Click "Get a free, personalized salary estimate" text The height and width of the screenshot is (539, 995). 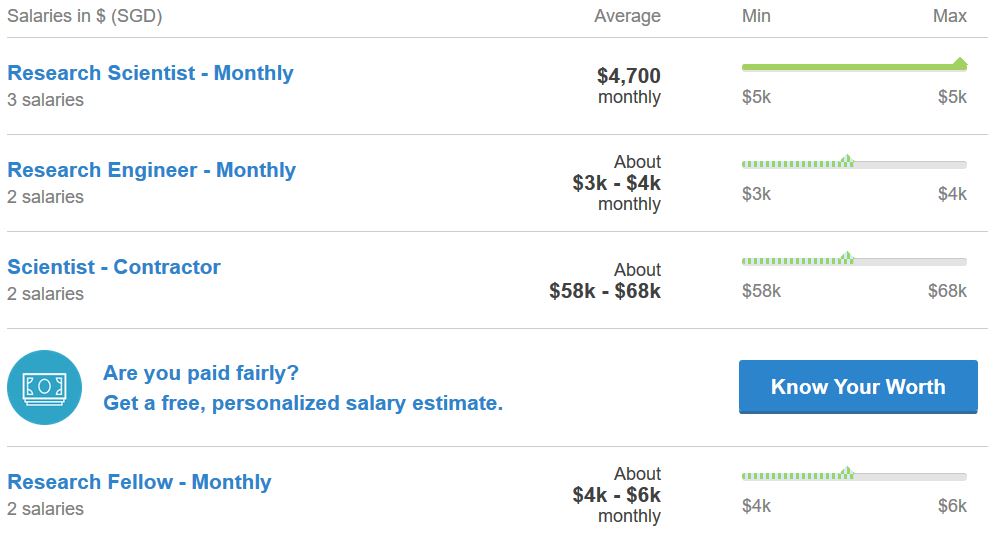303,403
